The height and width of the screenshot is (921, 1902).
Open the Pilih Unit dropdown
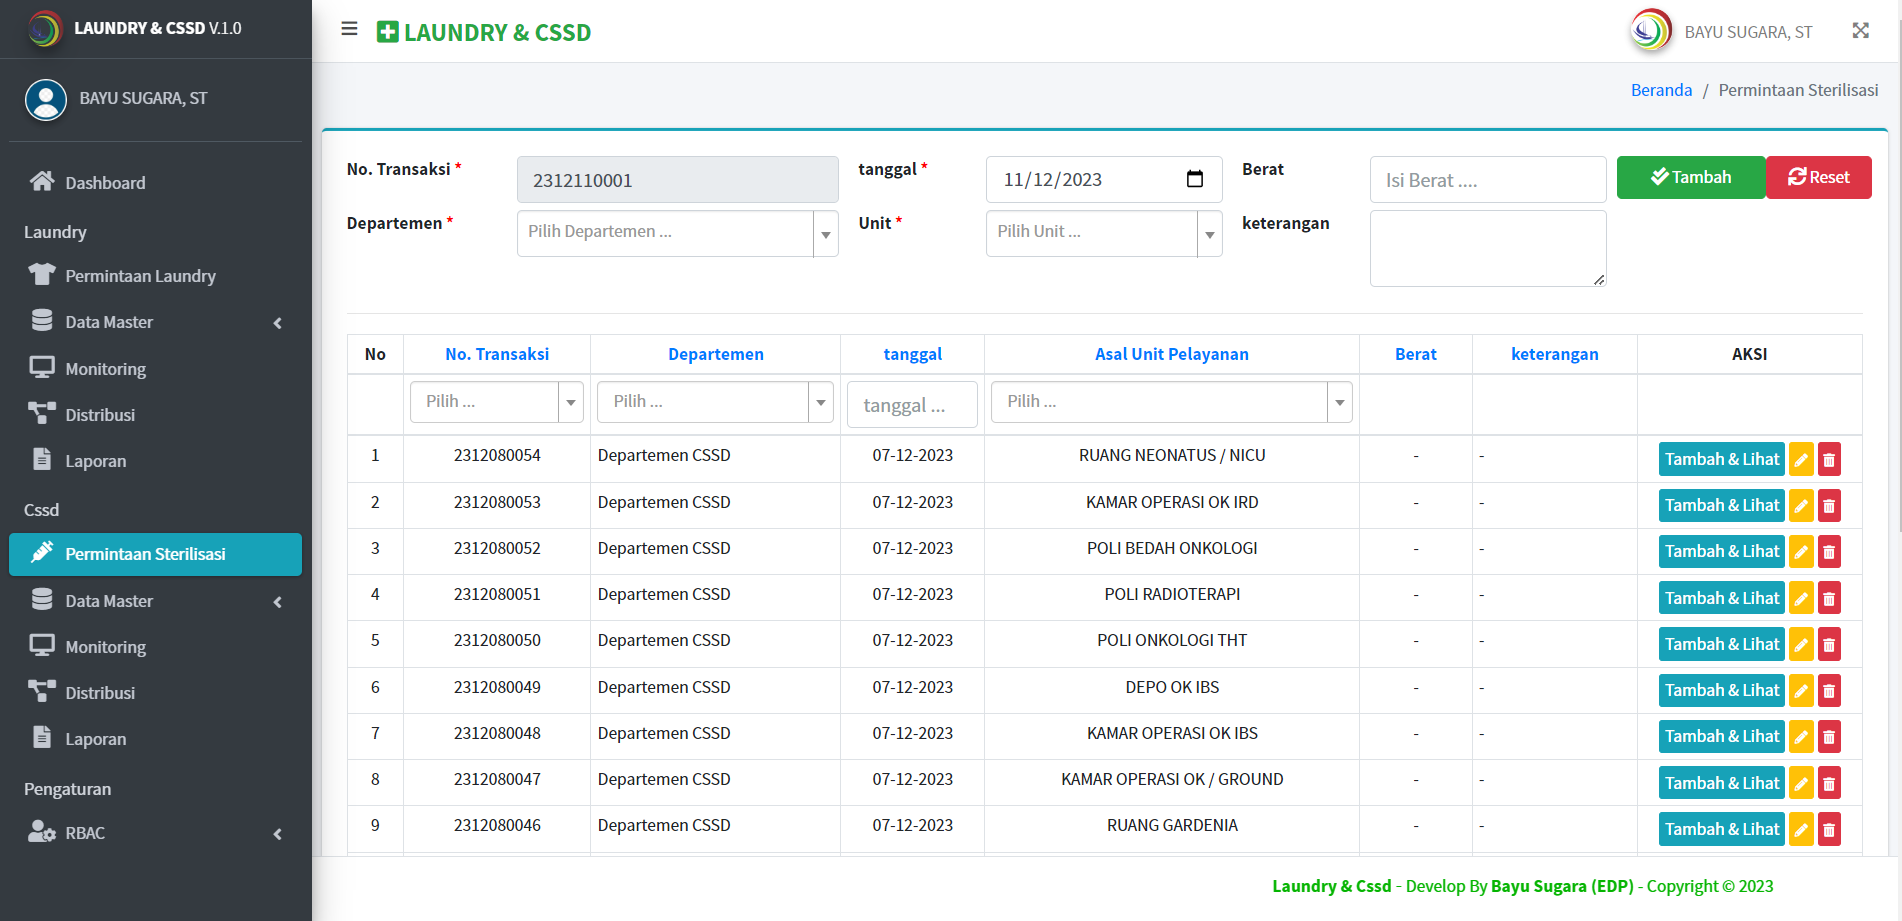coord(1103,233)
